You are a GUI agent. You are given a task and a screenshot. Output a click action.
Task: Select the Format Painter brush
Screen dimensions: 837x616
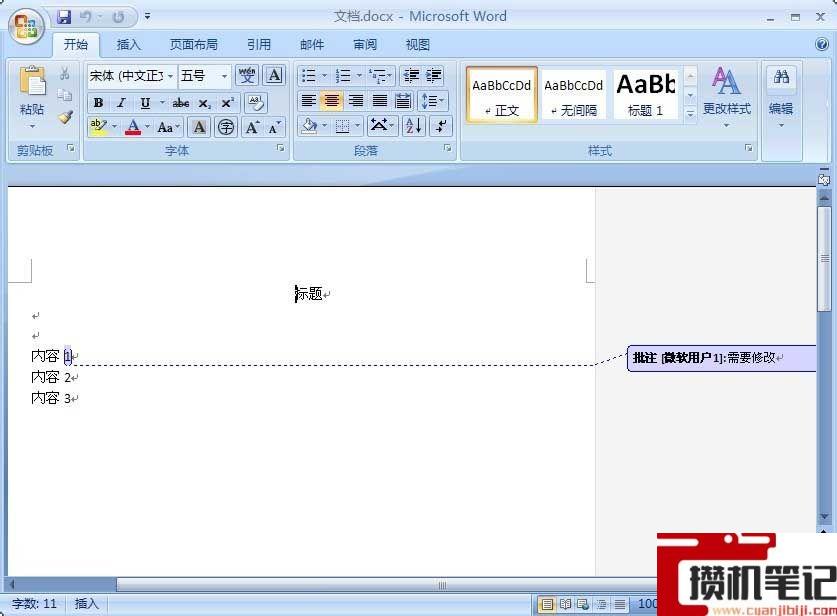tap(65, 117)
